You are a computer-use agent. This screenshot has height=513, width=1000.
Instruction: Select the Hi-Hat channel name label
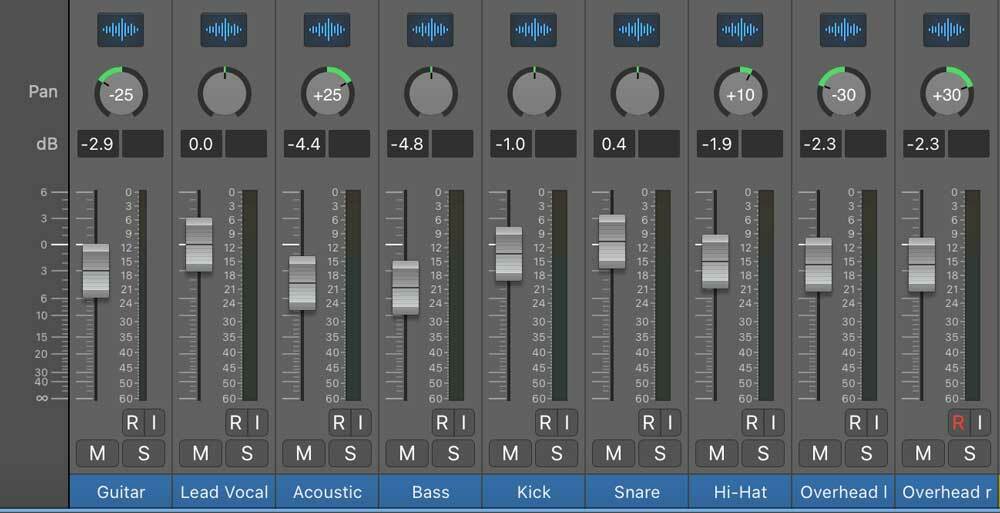[740, 492]
